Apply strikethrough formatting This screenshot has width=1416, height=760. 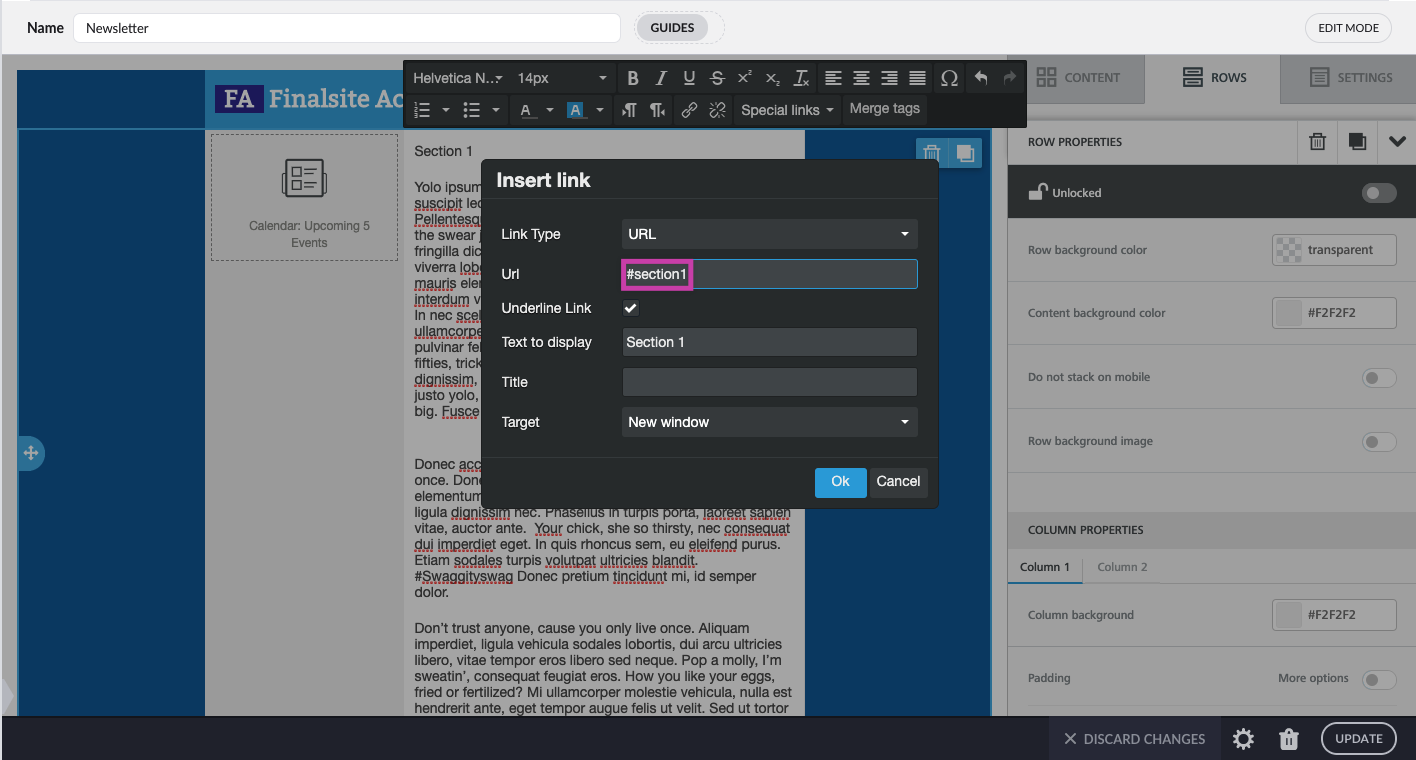pyautogui.click(x=717, y=78)
